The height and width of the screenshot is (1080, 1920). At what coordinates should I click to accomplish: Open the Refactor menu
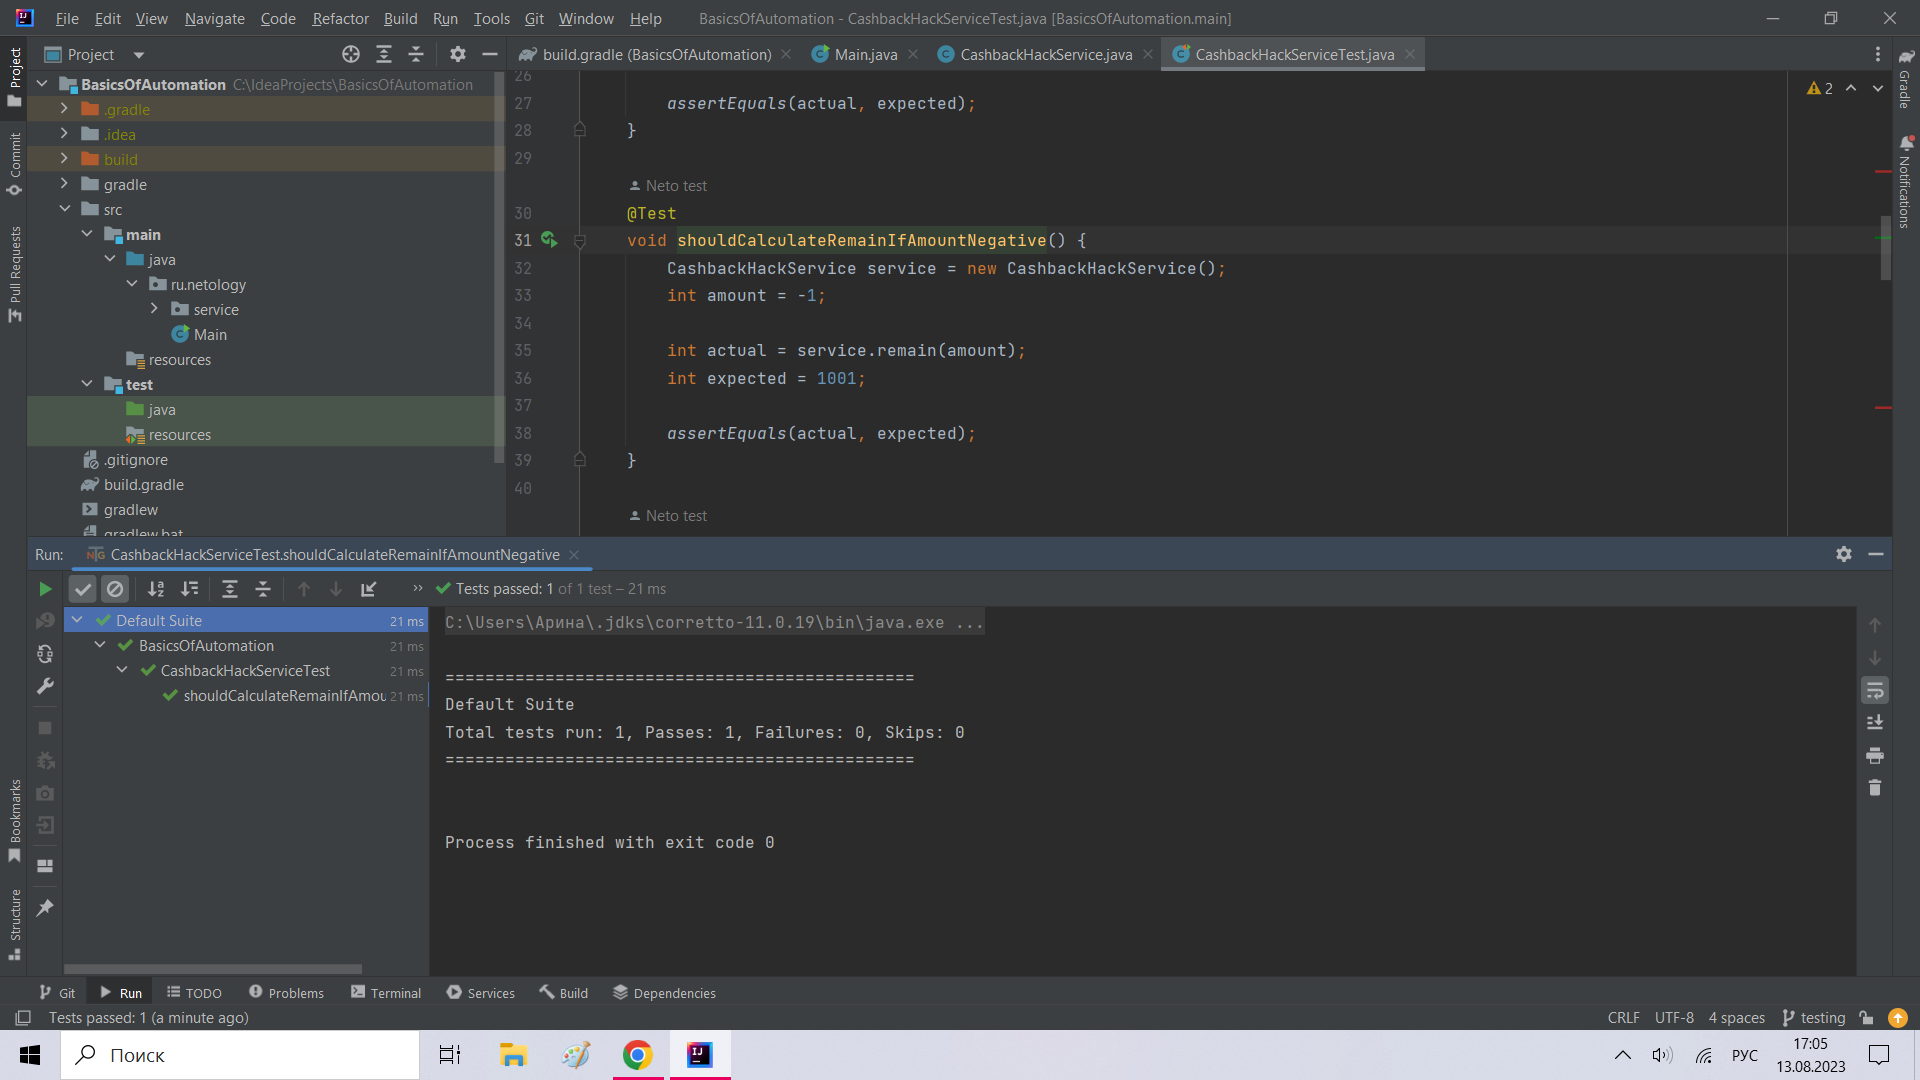[340, 18]
